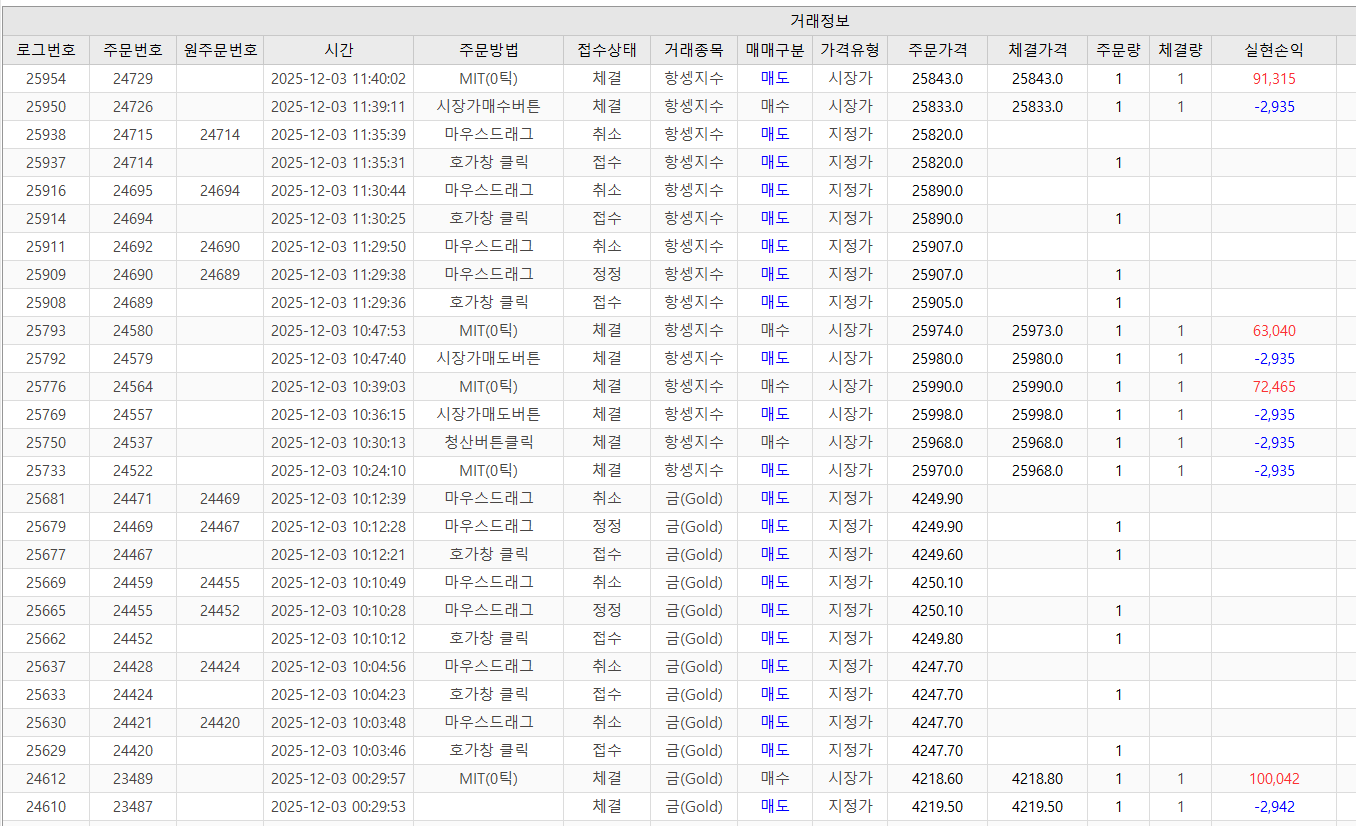Click 매수 in log 25950 row

(774, 106)
